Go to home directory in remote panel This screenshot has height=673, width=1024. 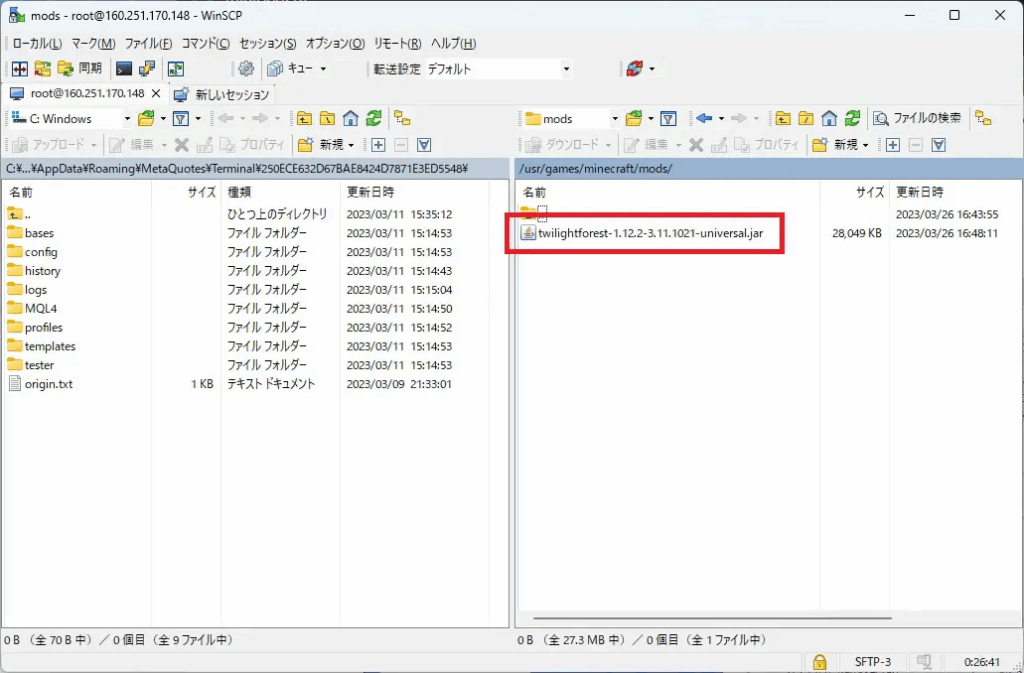829,118
